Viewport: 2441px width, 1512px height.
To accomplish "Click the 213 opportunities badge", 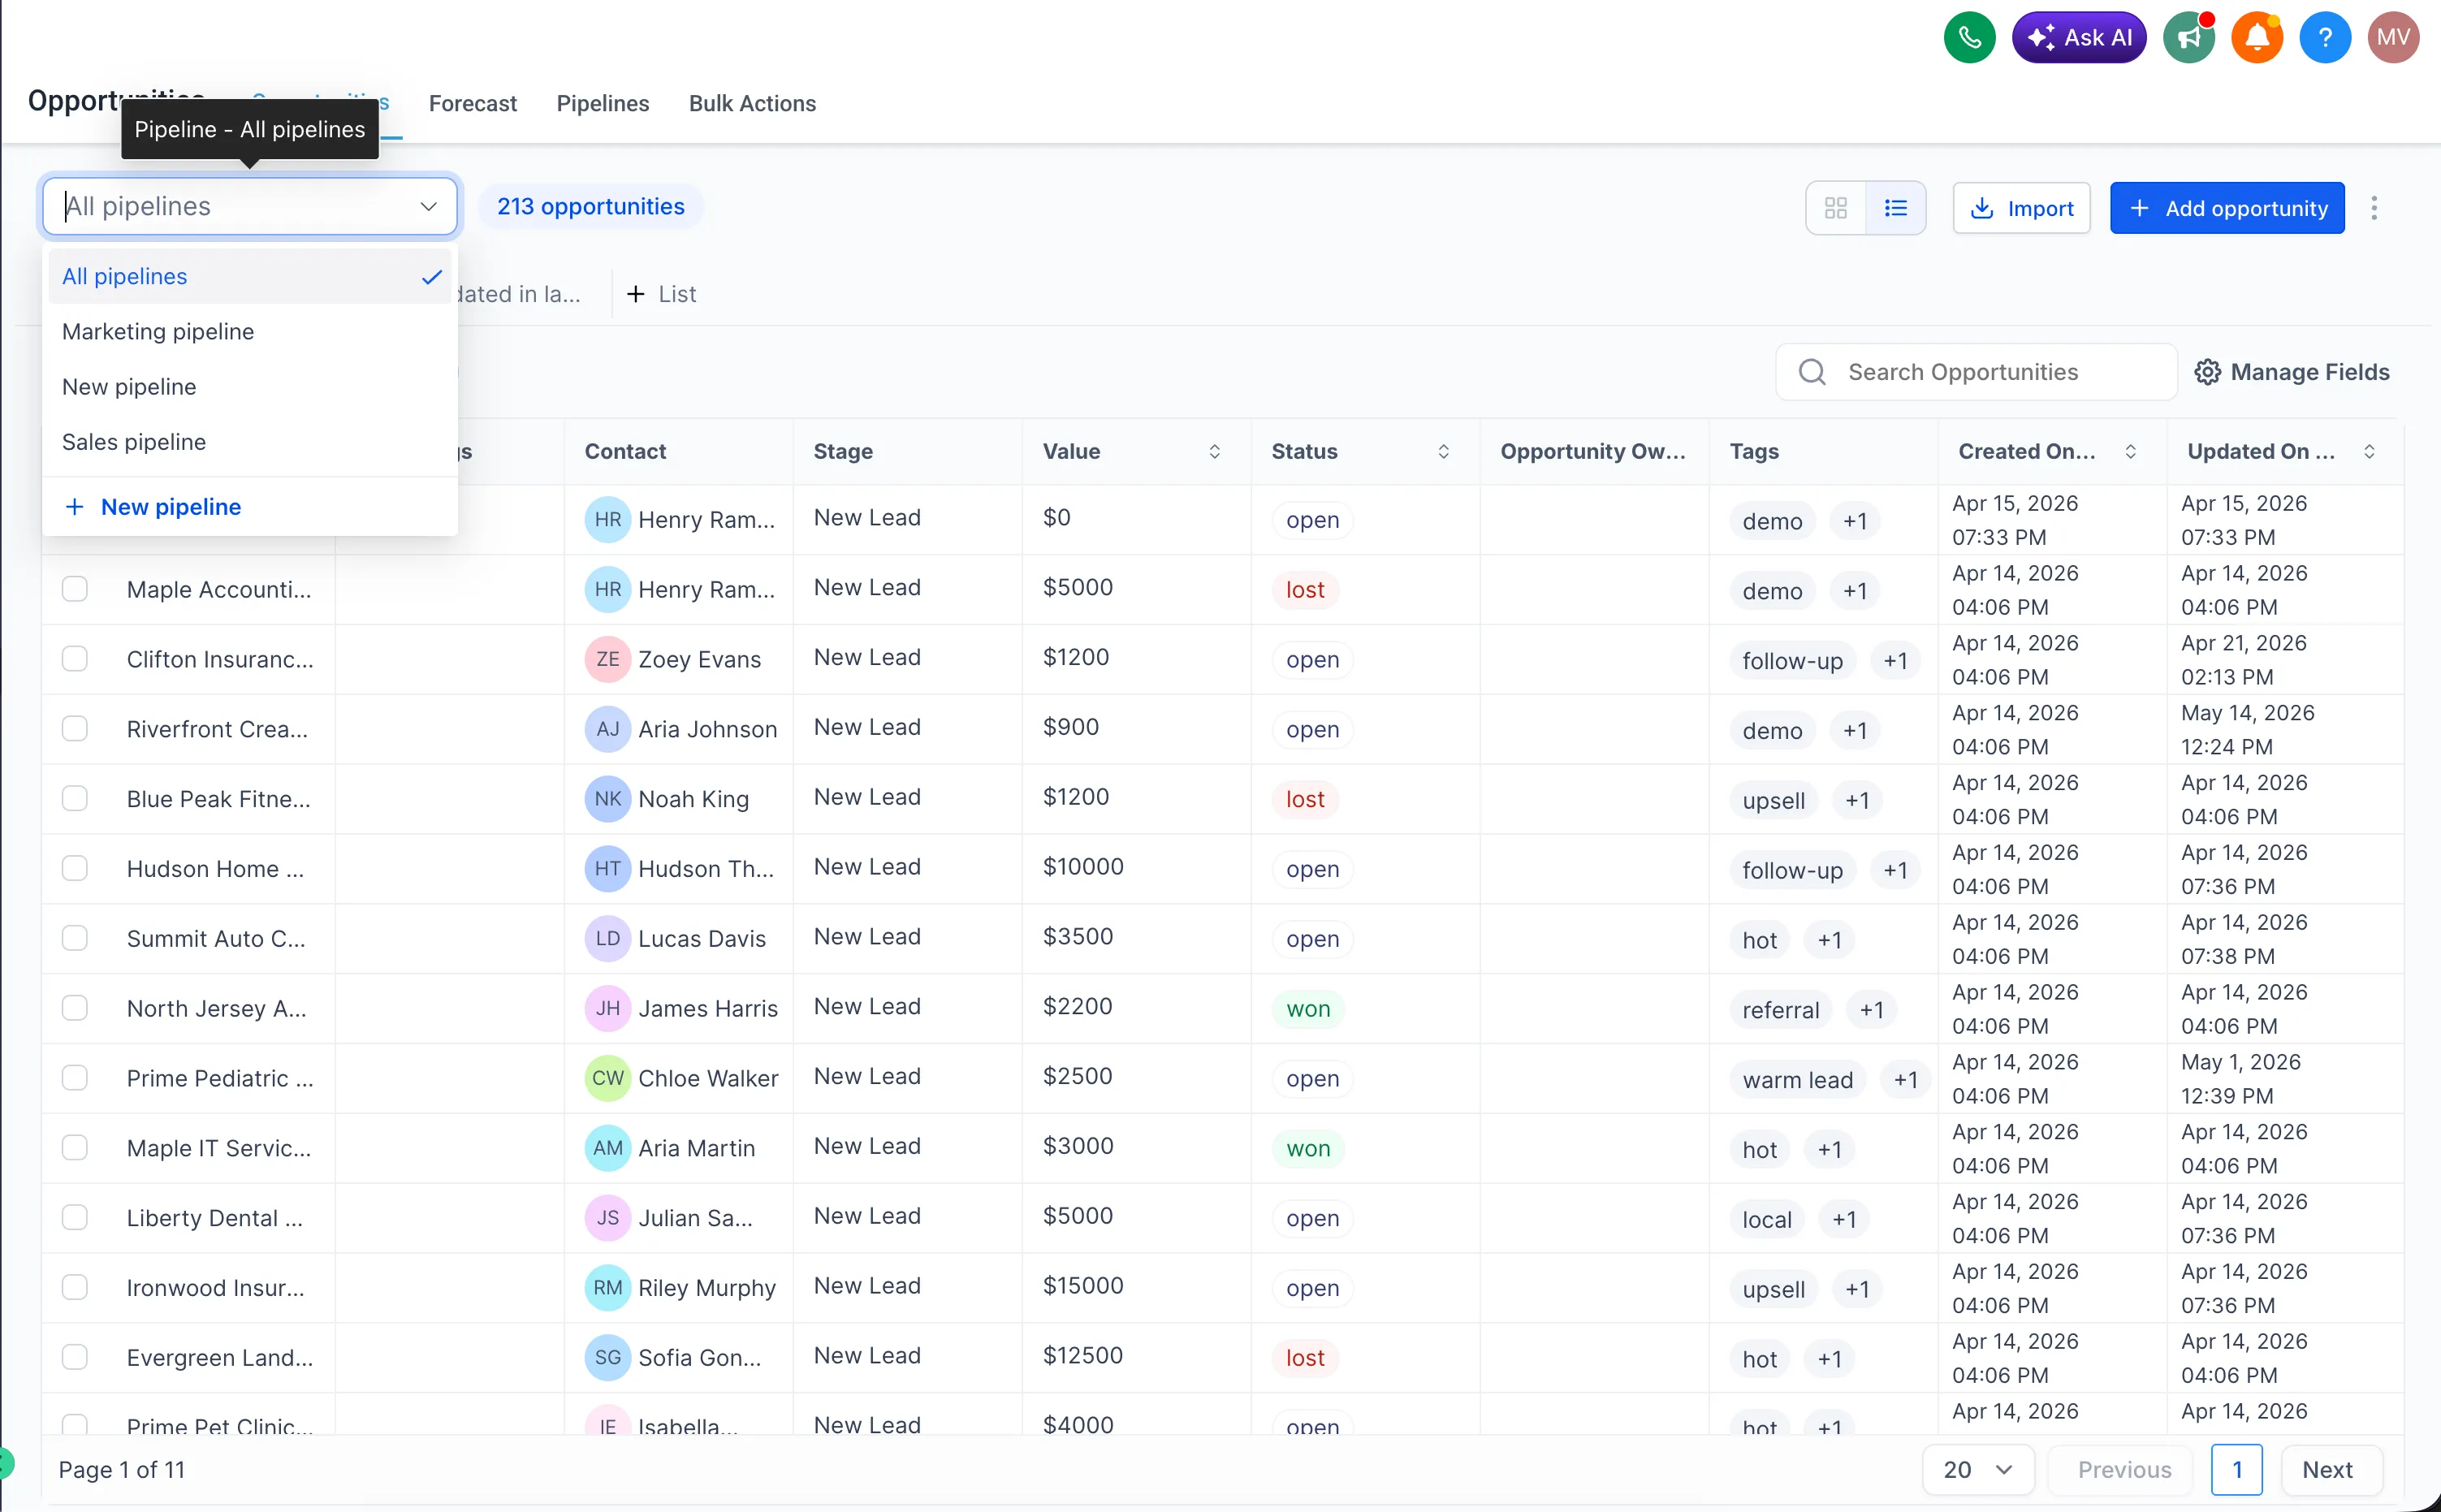I will click(591, 206).
